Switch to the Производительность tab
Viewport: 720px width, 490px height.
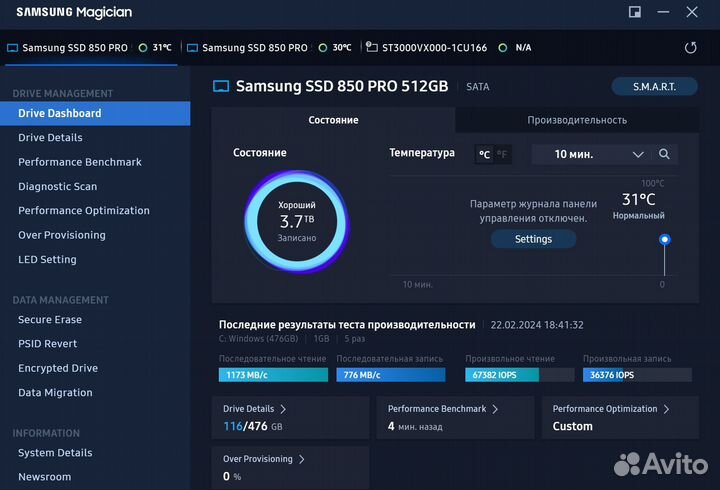577,120
